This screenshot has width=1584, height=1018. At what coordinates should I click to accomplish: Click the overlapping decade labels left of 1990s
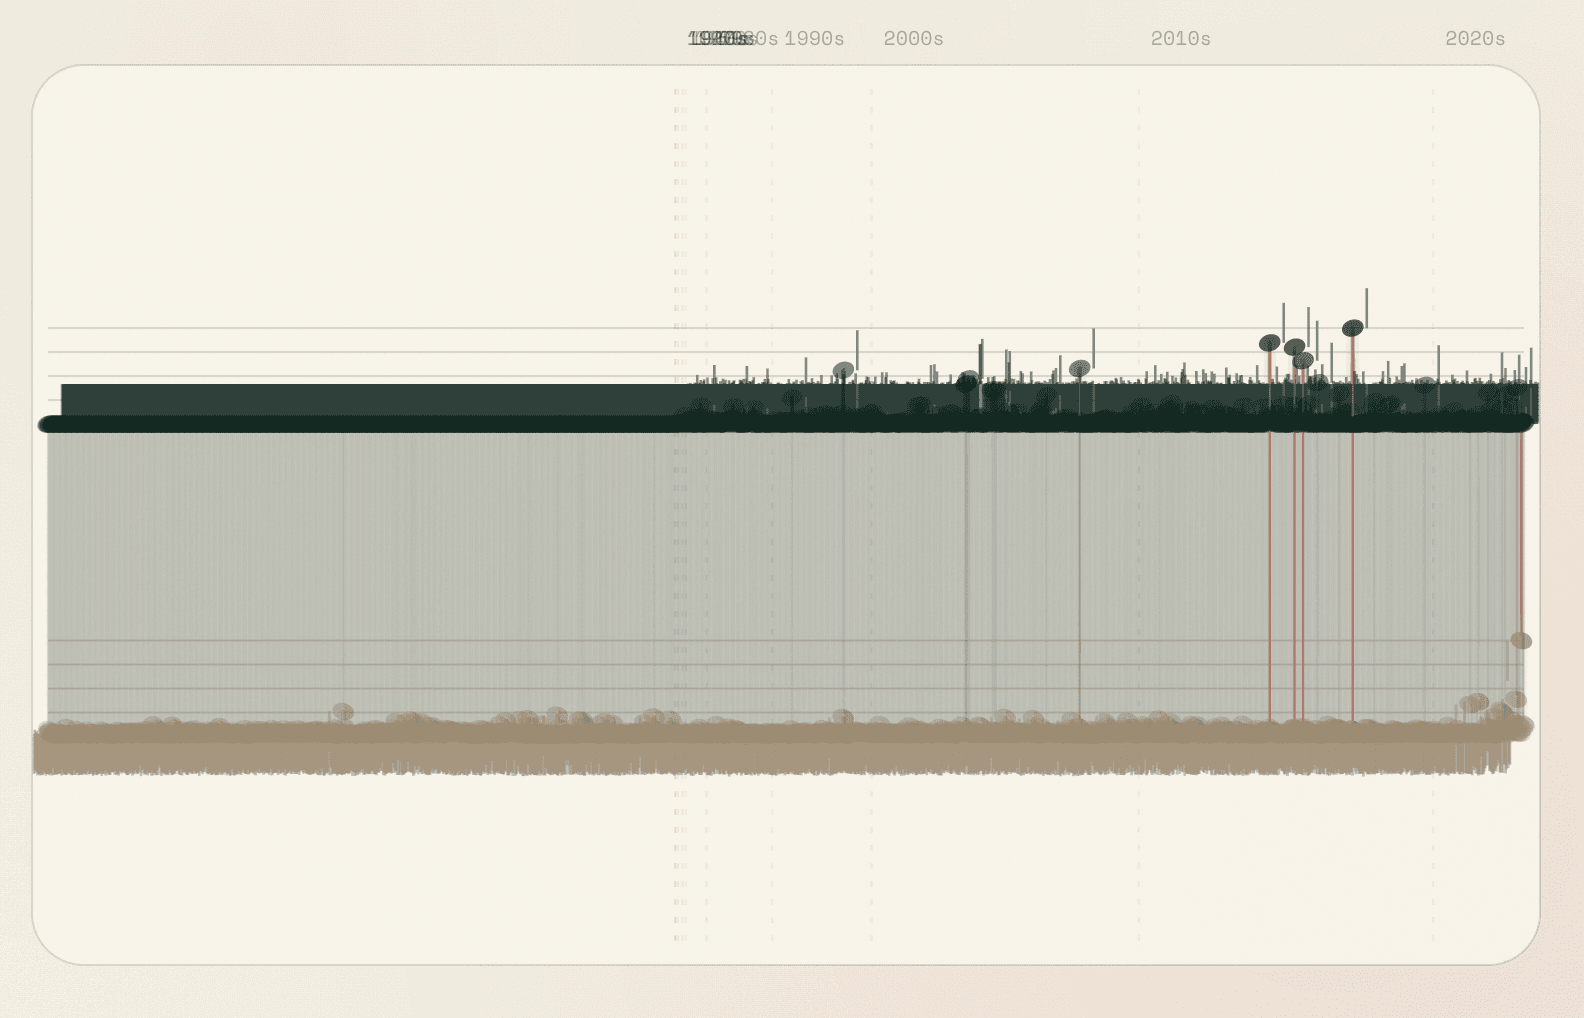pos(722,39)
